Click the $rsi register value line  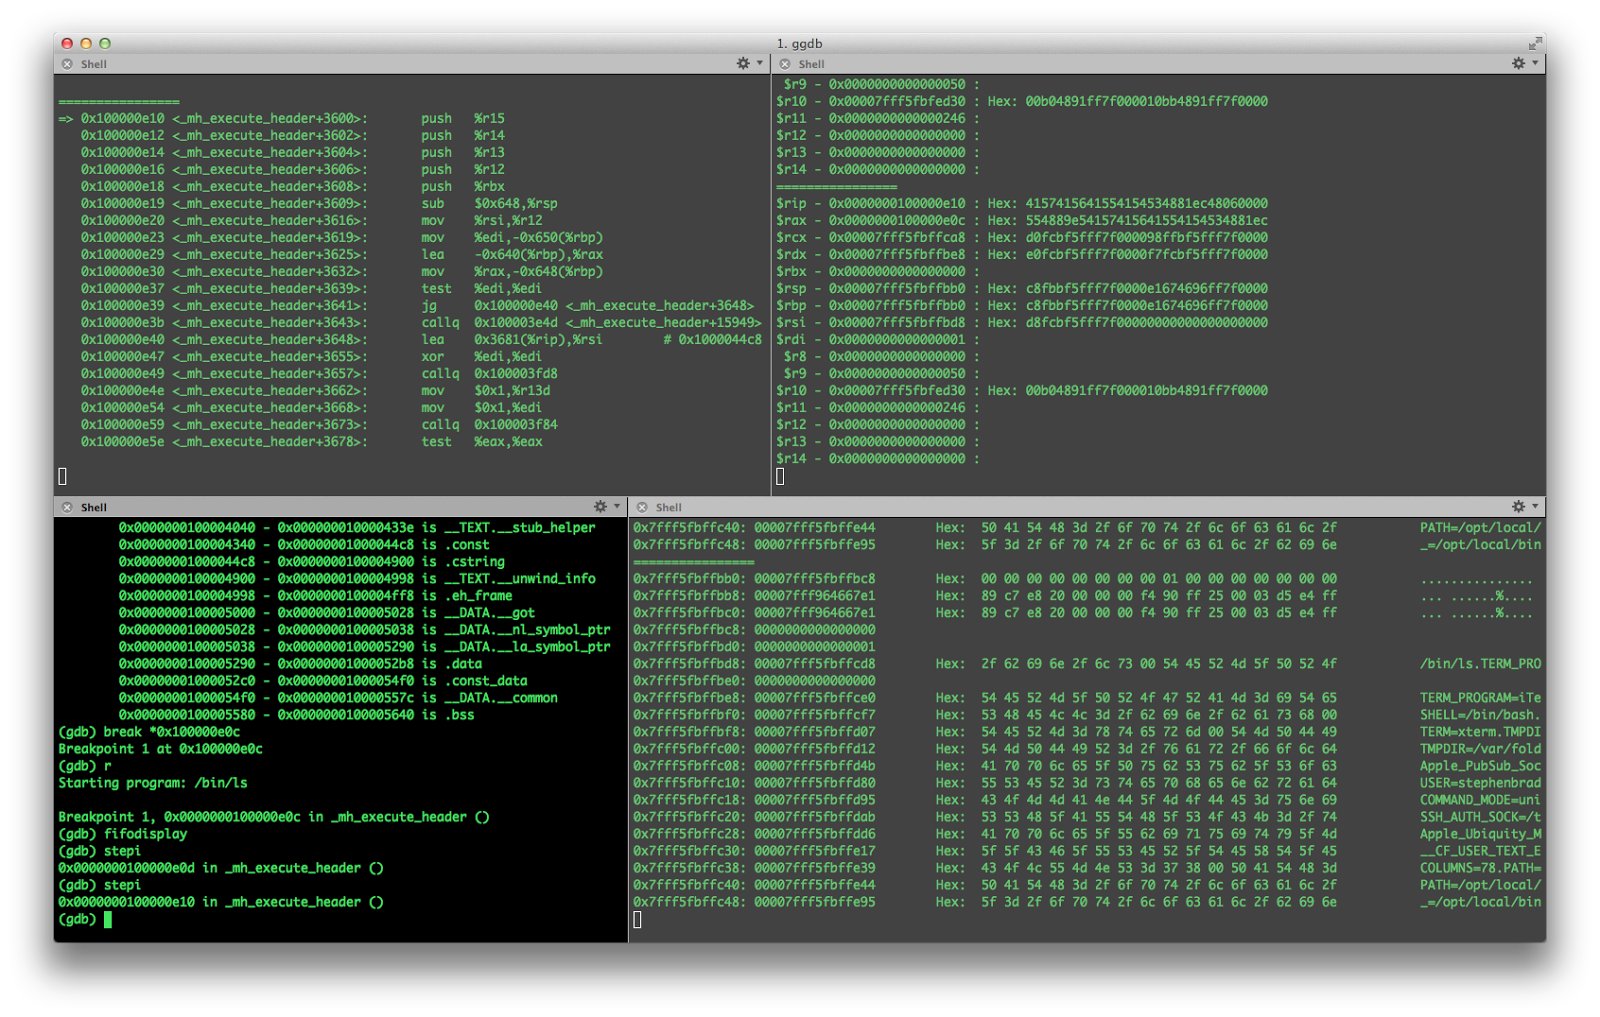[1022, 323]
